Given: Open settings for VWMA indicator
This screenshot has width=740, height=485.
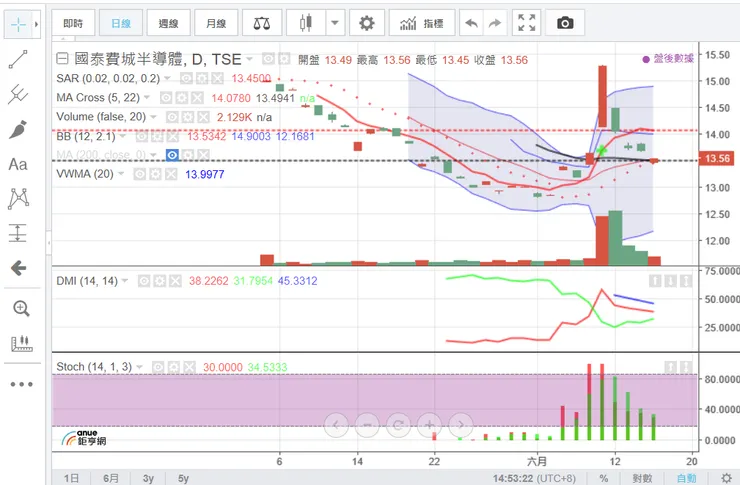Looking at the screenshot, I should (155, 174).
